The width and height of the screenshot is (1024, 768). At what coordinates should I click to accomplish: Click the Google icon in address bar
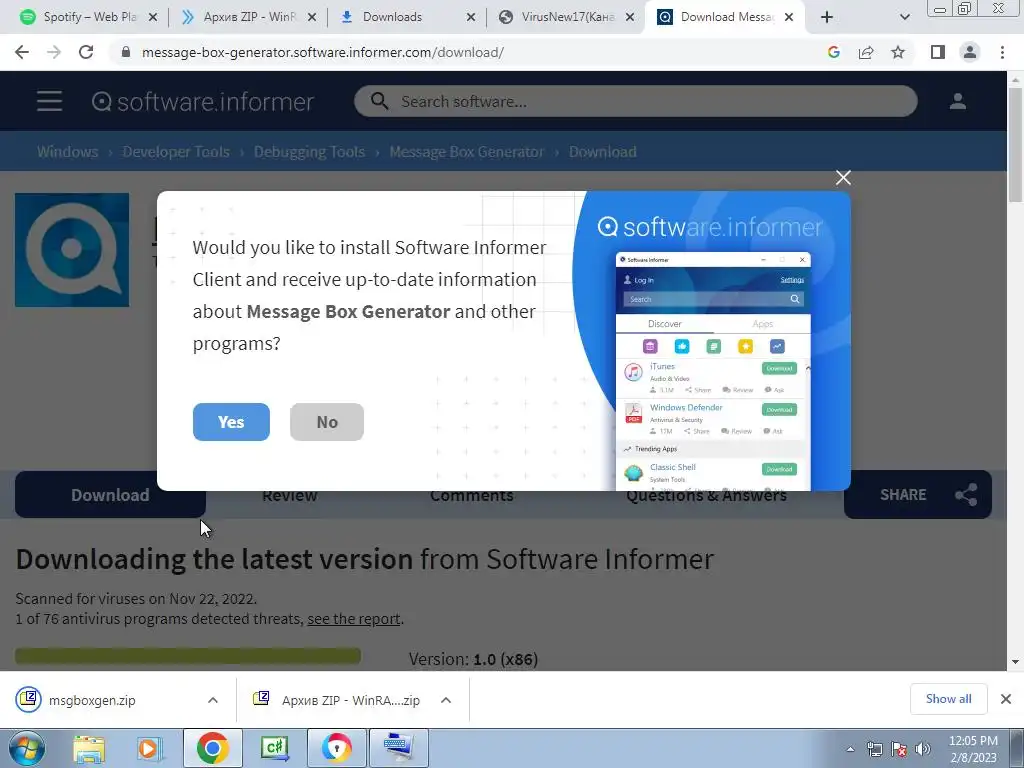click(833, 52)
